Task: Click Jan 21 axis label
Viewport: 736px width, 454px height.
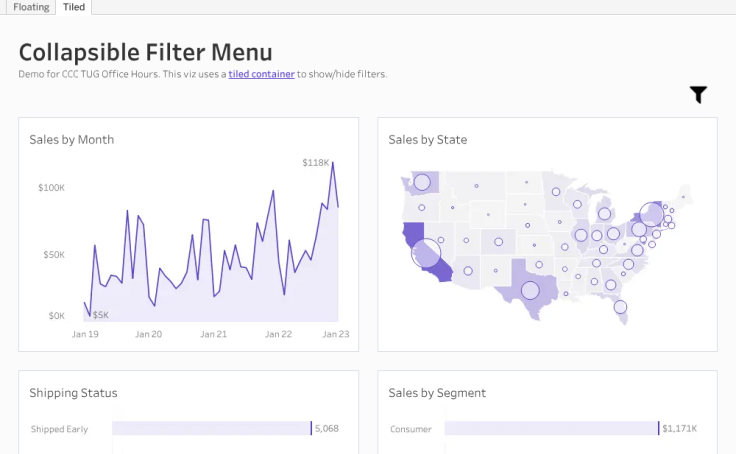Action: pyautogui.click(x=214, y=334)
